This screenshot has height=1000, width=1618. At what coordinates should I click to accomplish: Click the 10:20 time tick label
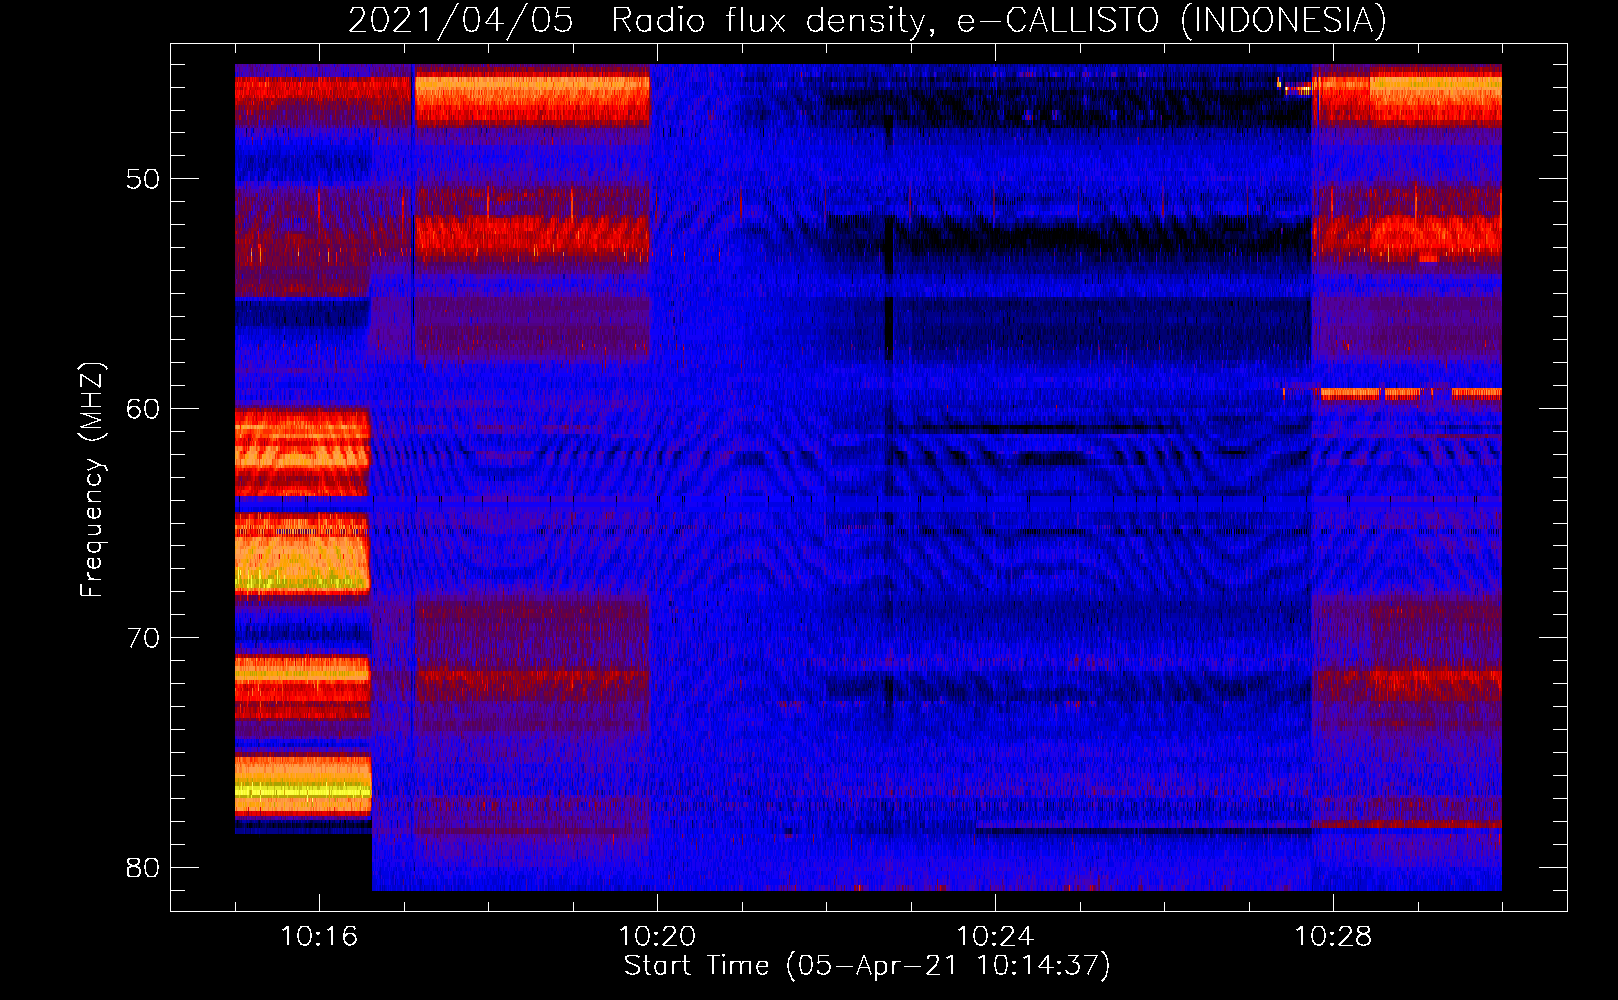click(657, 937)
